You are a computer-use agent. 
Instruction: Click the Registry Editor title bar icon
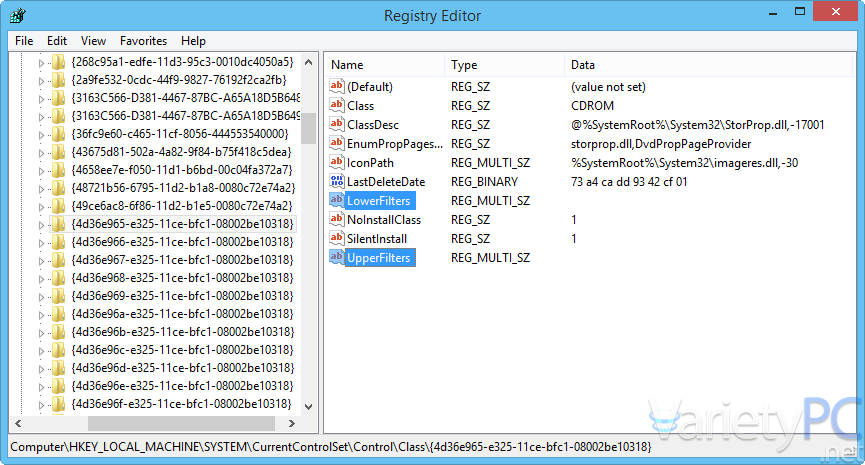[x=18, y=16]
